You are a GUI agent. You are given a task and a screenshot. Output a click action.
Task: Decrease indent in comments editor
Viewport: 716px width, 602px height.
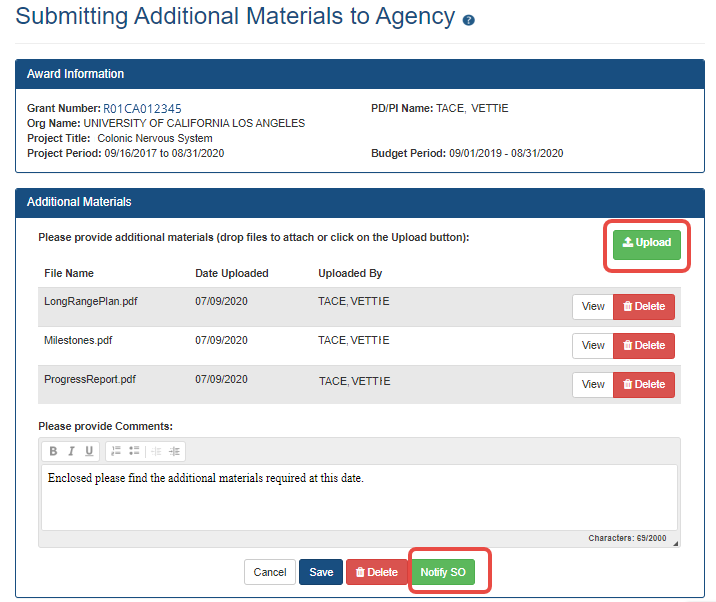156,451
